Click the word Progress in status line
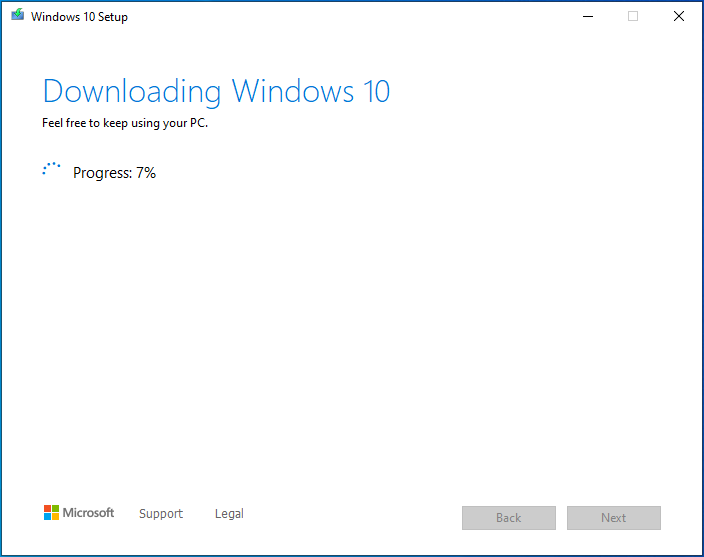Image resolution: width=704 pixels, height=557 pixels. [x=102, y=173]
